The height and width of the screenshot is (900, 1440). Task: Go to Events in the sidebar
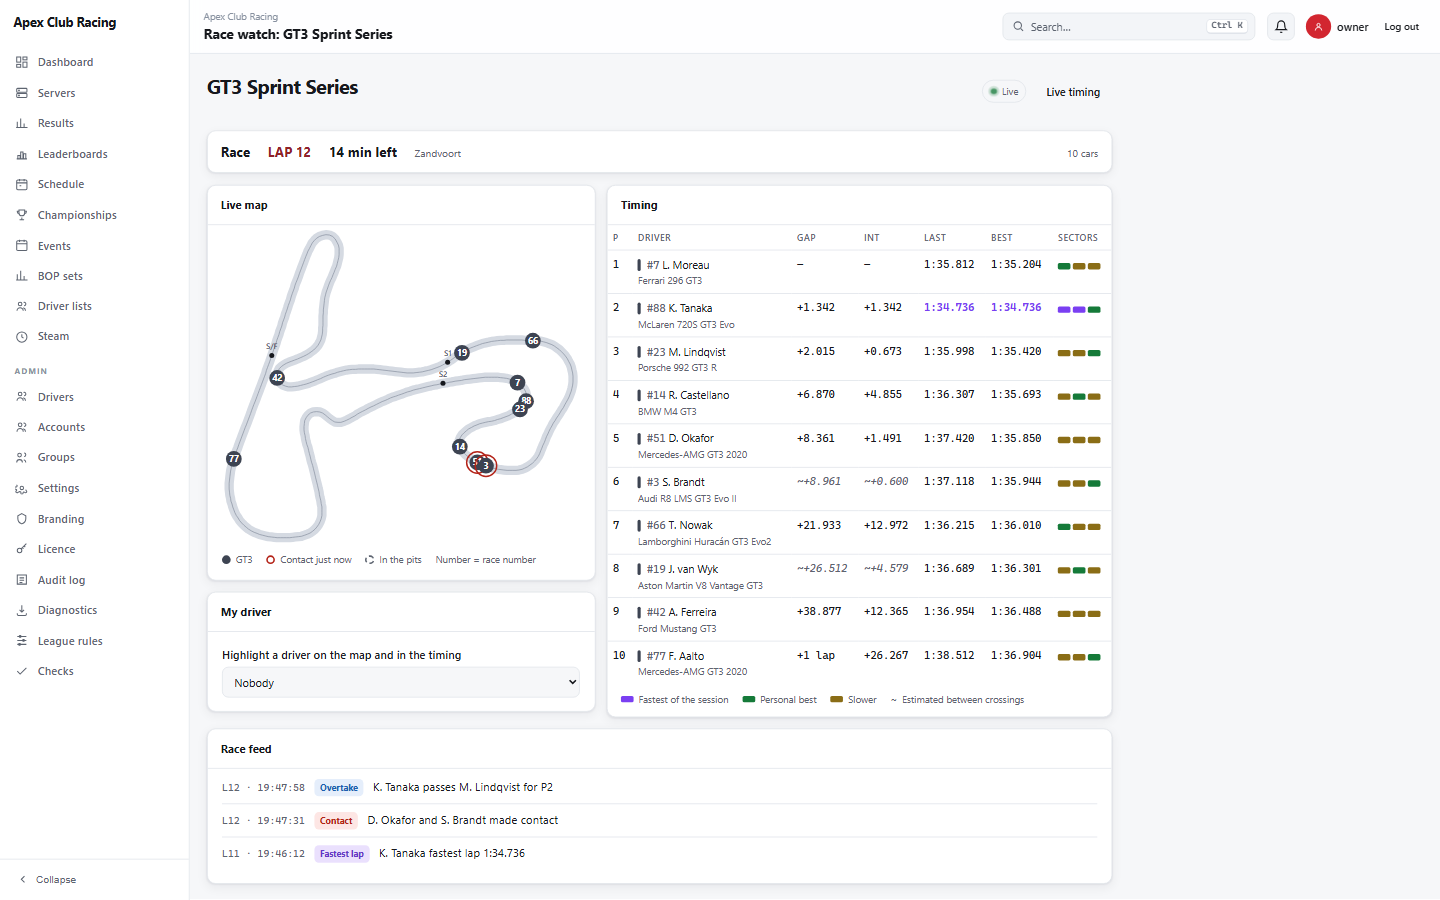coord(54,246)
